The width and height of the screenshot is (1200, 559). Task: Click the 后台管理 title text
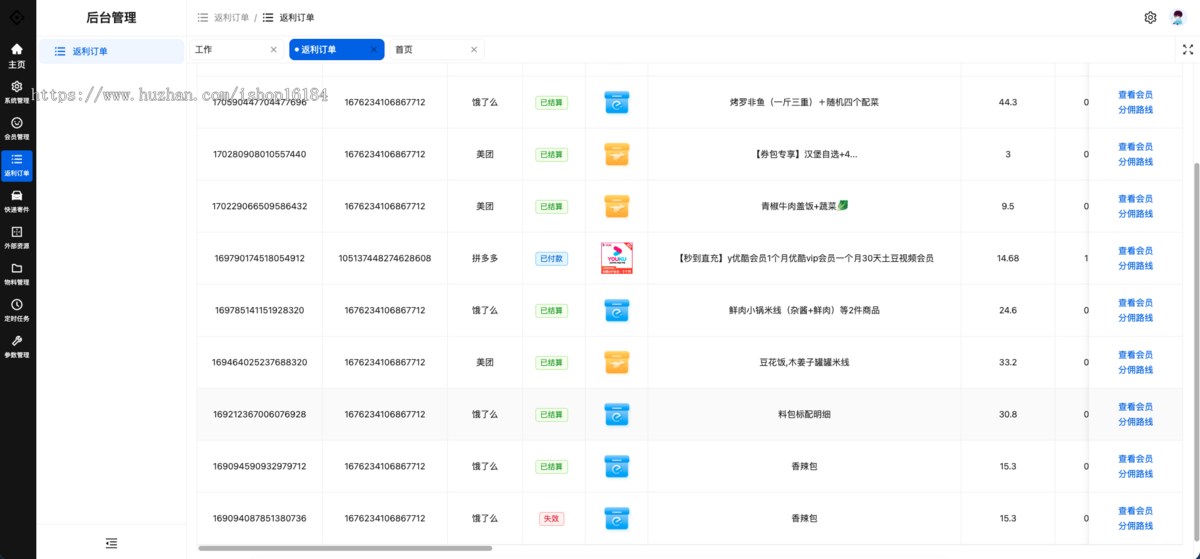pyautogui.click(x=111, y=18)
